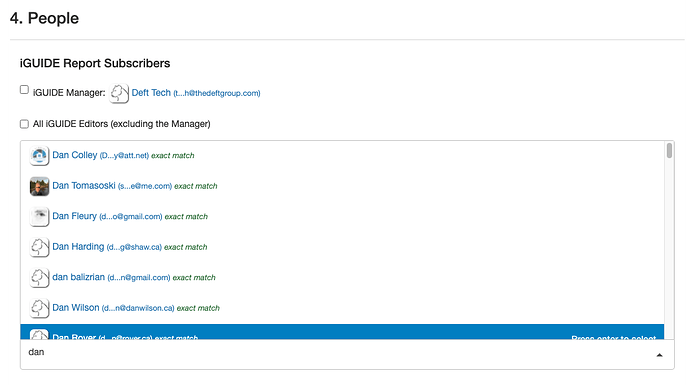Image resolution: width=690 pixels, height=385 pixels.
Task: Choose dan balizrian from results
Action: 342,278
